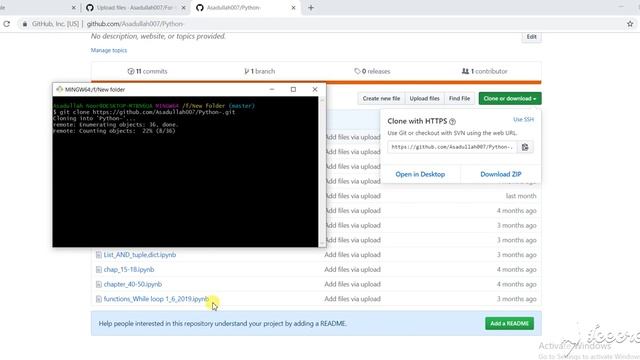Click Create new file button

click(381, 98)
